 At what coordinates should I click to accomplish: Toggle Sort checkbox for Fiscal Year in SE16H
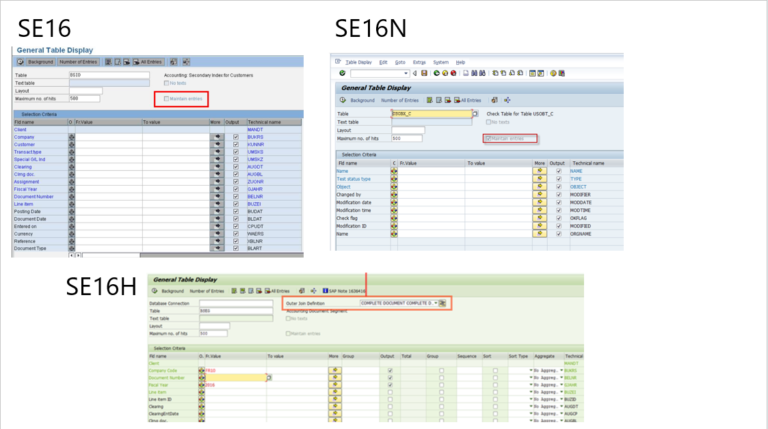coord(495,385)
